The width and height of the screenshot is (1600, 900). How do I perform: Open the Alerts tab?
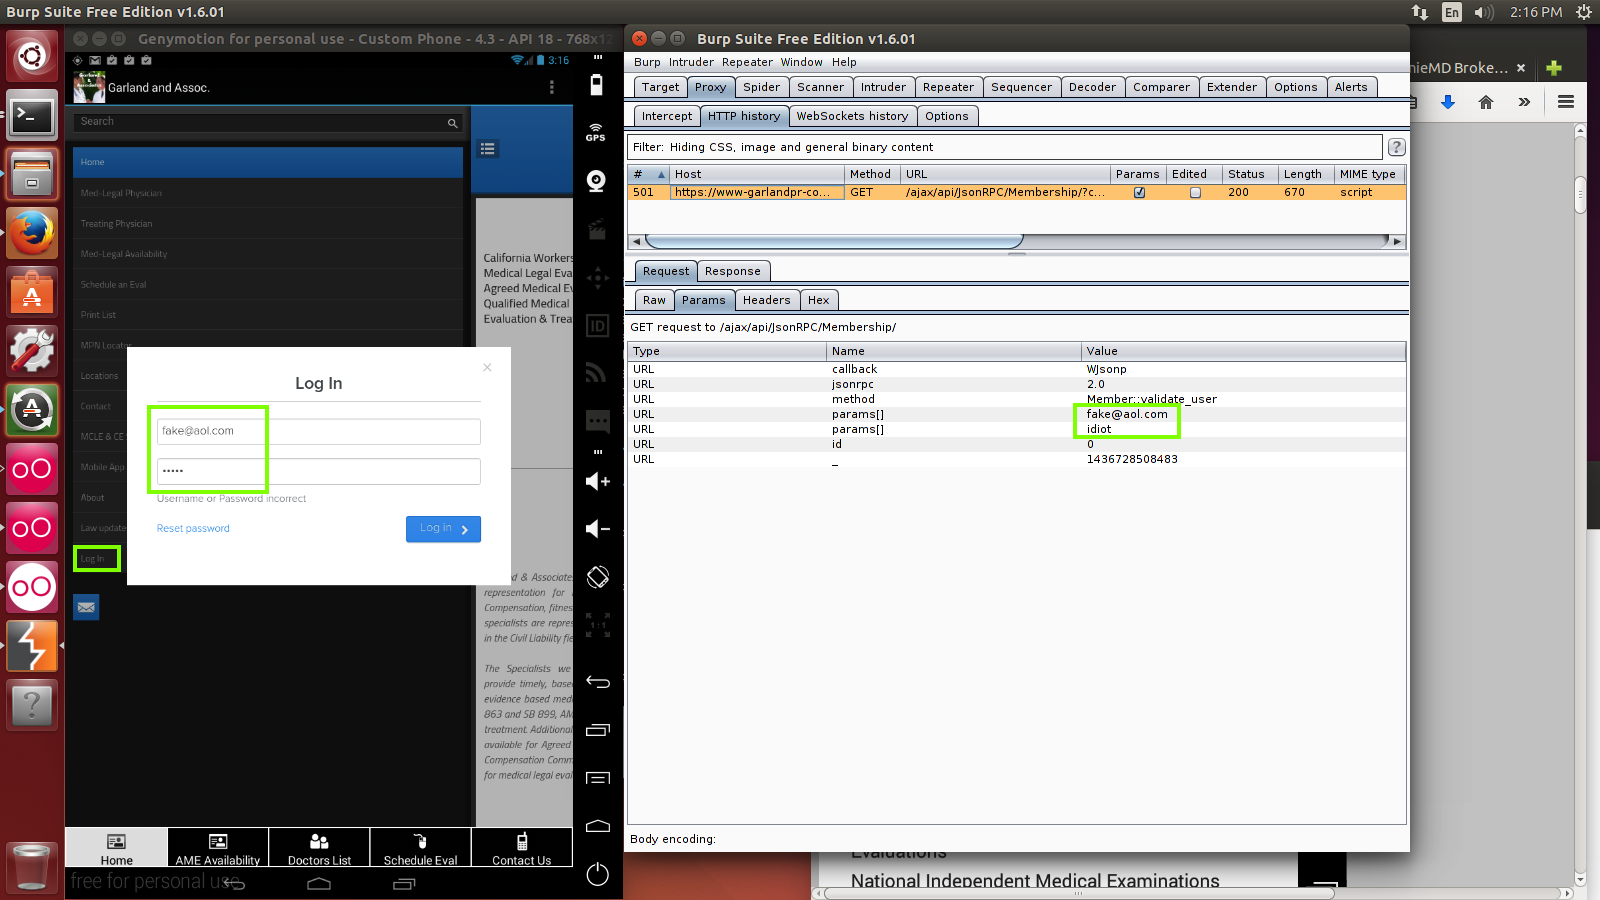point(1351,87)
